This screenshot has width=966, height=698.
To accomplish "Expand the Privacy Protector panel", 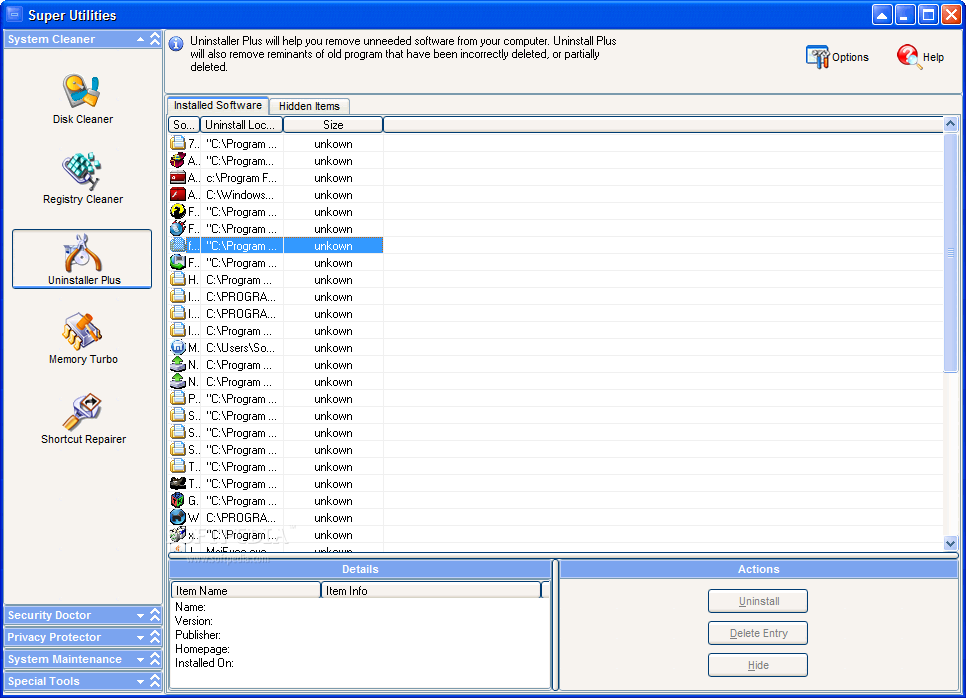I will [140, 638].
